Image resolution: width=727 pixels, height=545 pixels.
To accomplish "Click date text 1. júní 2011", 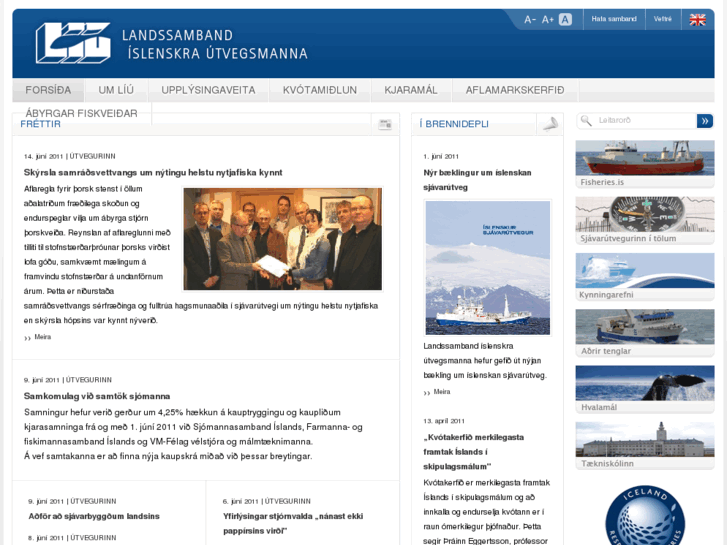I will tap(441, 156).
